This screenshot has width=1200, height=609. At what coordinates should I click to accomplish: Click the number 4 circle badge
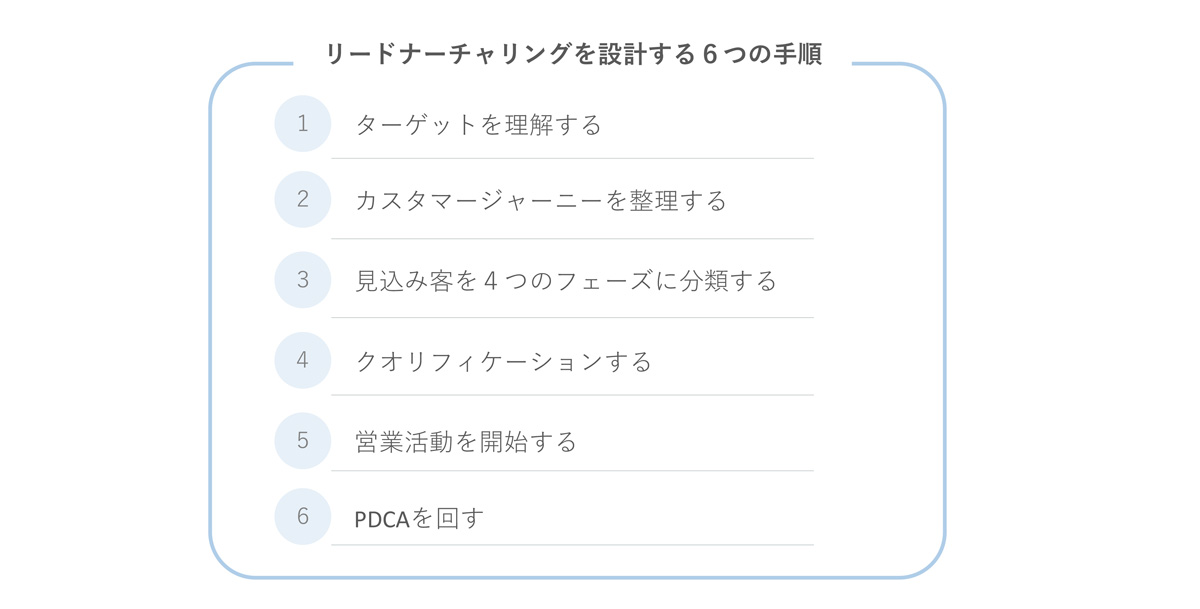click(303, 360)
